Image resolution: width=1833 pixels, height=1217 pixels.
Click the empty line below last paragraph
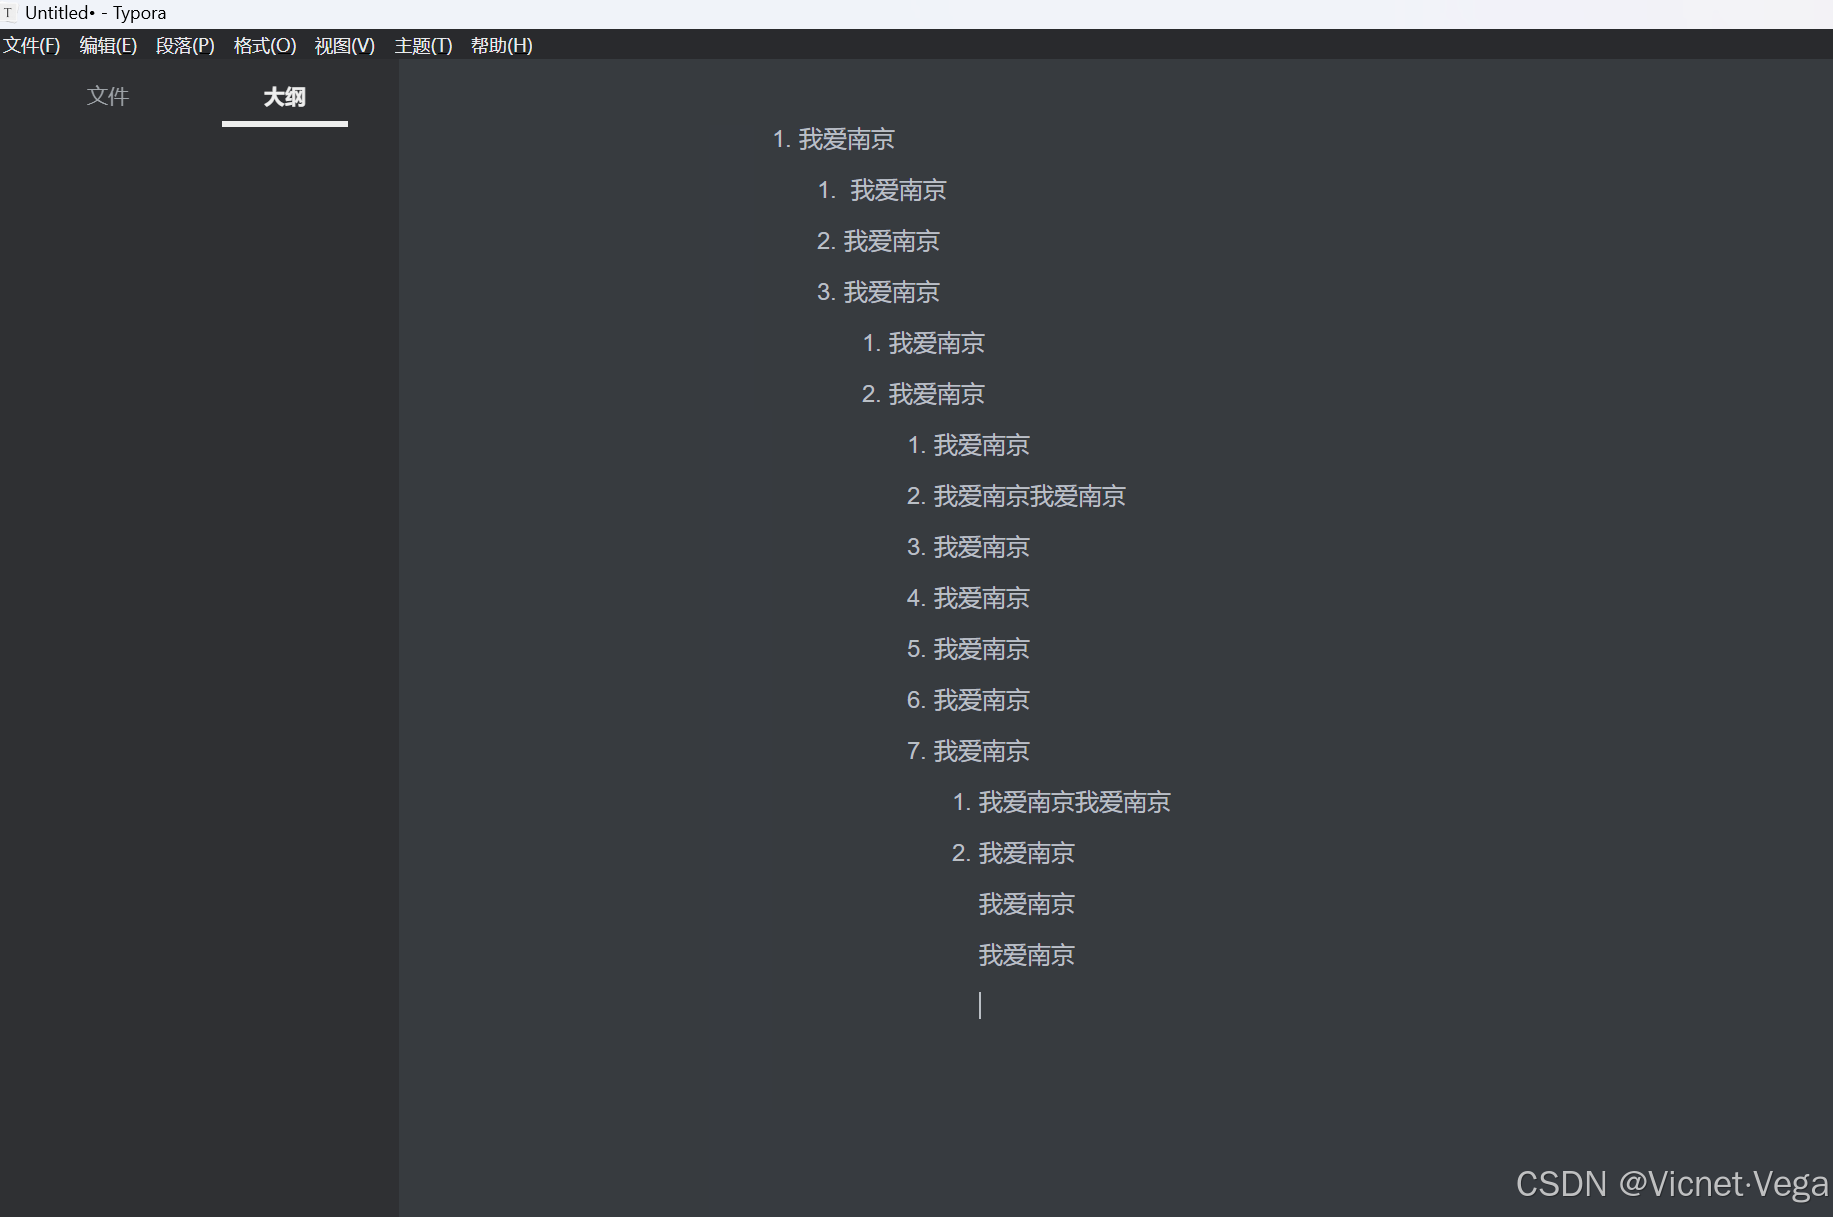pos(1000,1006)
